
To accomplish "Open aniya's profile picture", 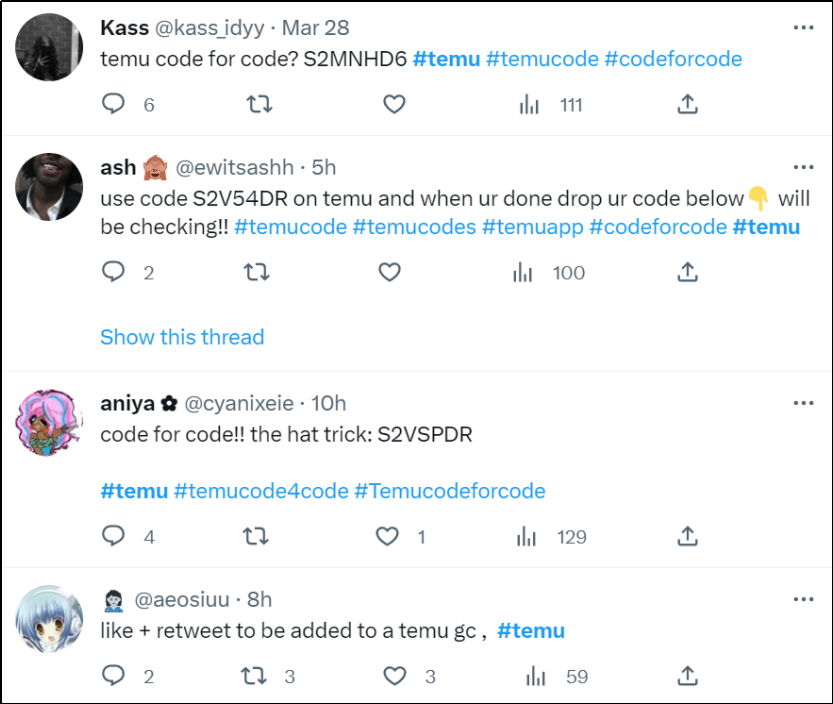I will tap(49, 422).
